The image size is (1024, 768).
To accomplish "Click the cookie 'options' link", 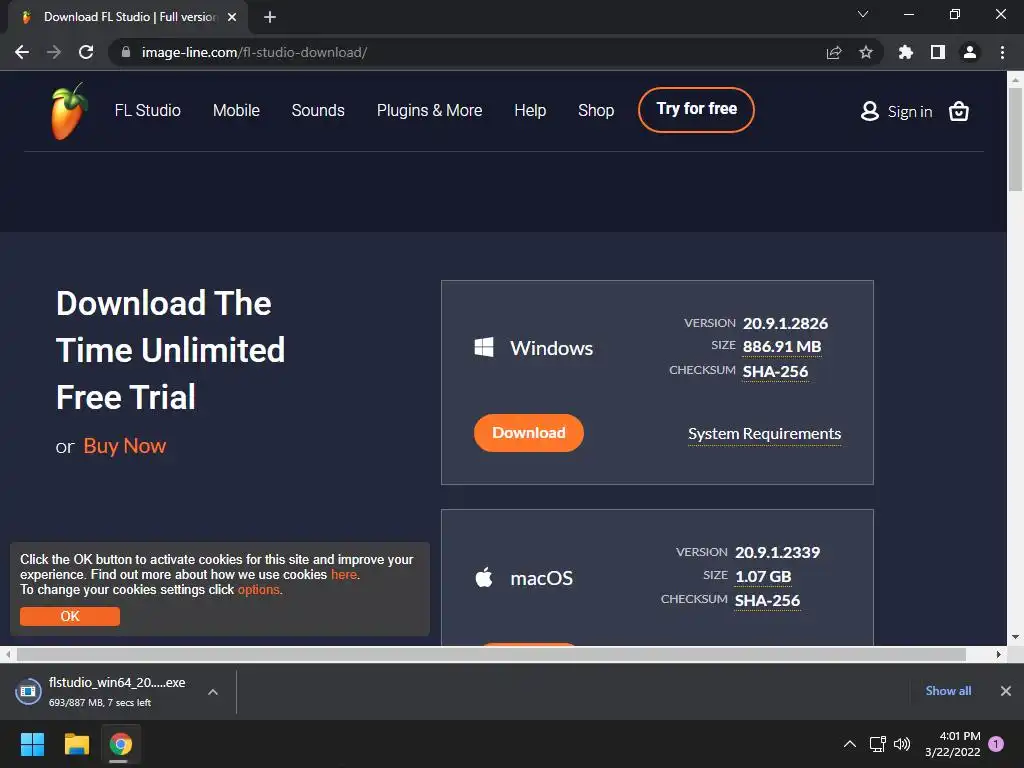I will [x=259, y=590].
